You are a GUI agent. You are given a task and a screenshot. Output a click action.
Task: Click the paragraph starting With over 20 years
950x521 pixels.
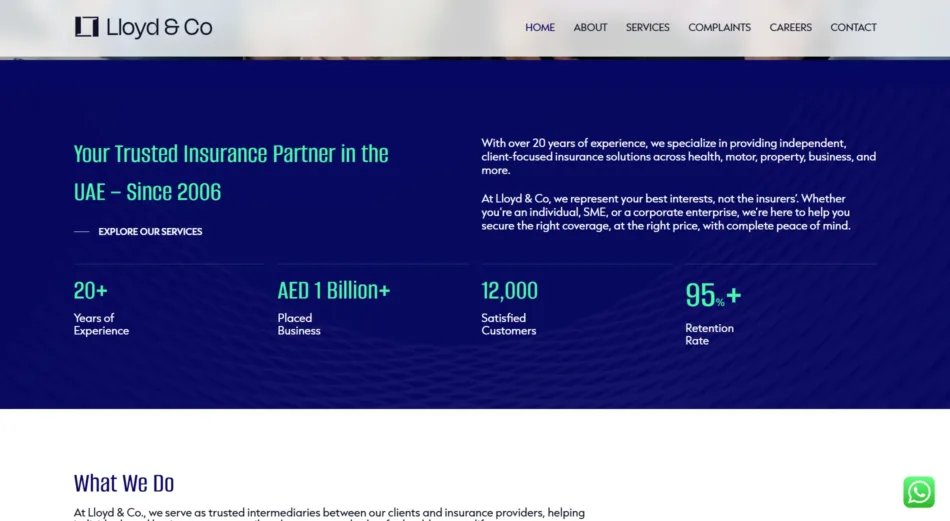[678, 157]
